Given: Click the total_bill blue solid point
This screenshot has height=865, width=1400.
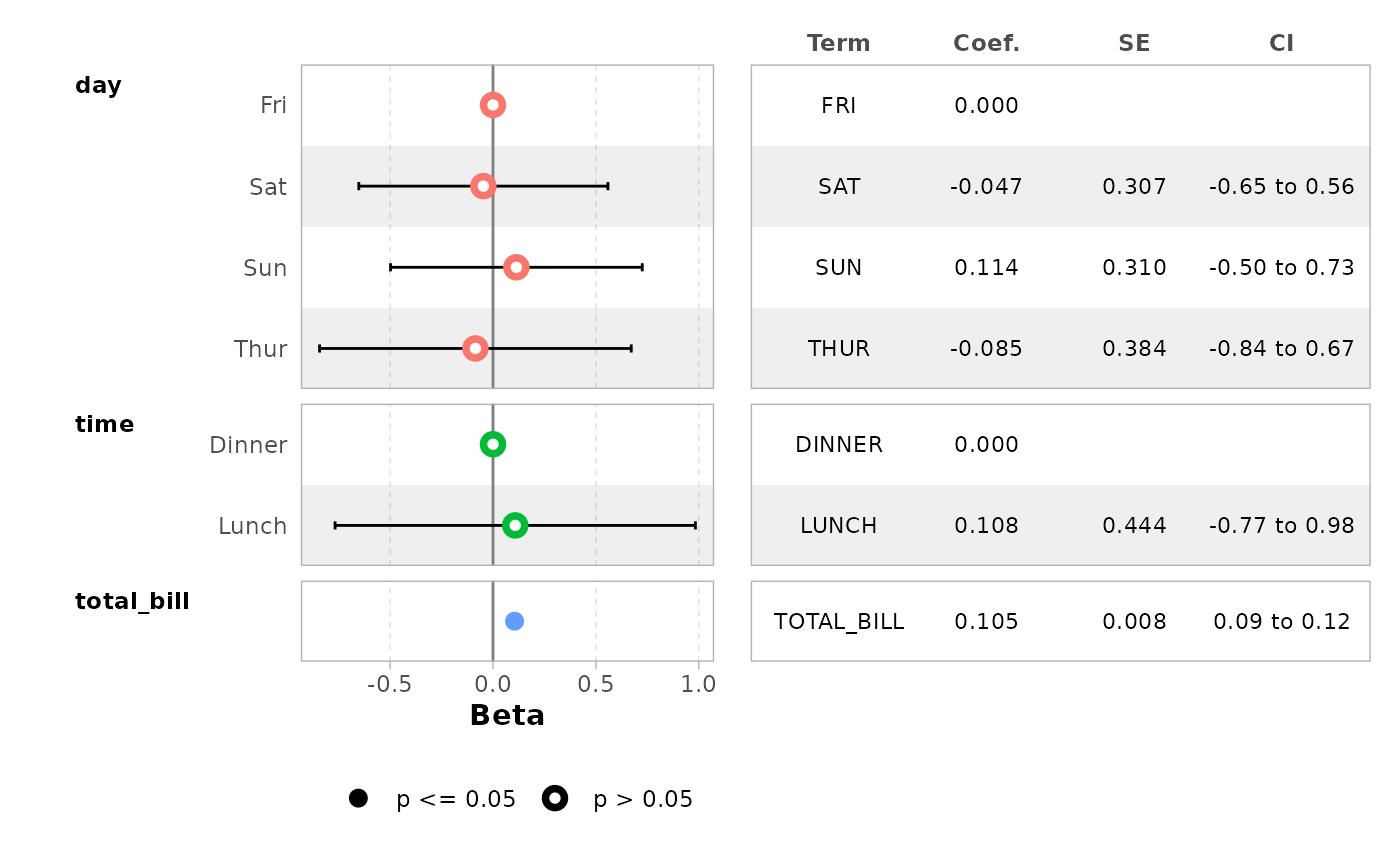Looking at the screenshot, I should click(x=514, y=621).
